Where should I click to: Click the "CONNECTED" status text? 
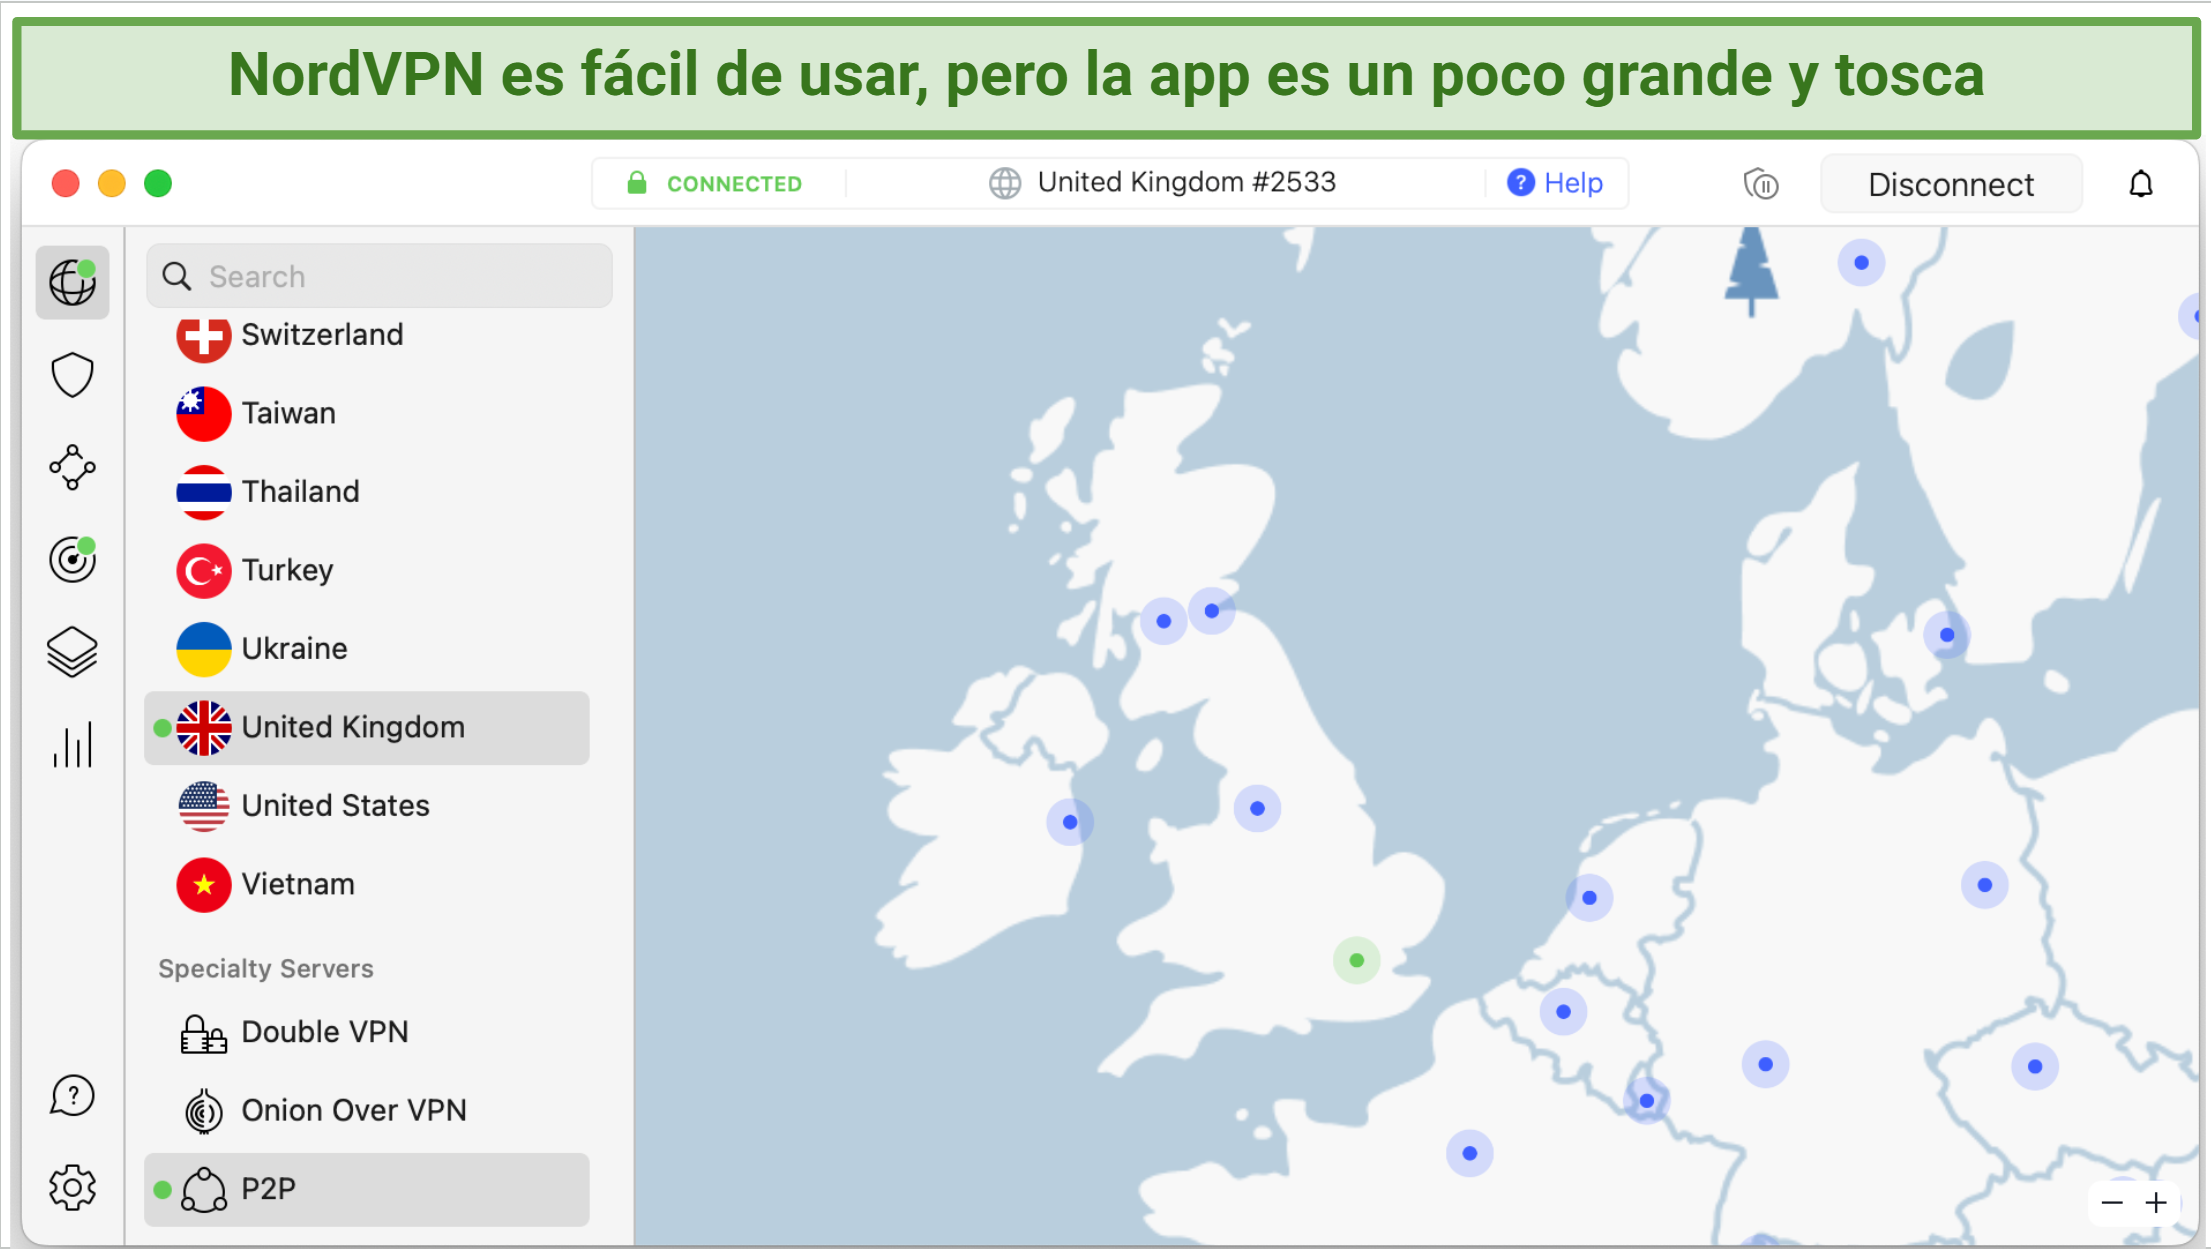pos(734,184)
